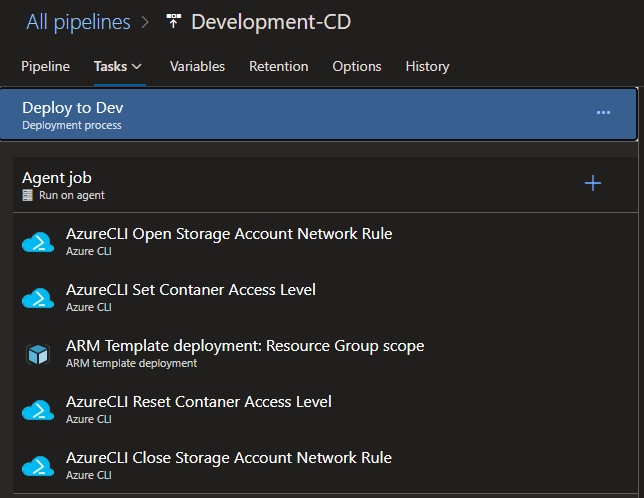Image resolution: width=644 pixels, height=498 pixels.
Task: Click the Azure CLI icon beside Reset Contaner Access Level
Action: (x=38, y=410)
